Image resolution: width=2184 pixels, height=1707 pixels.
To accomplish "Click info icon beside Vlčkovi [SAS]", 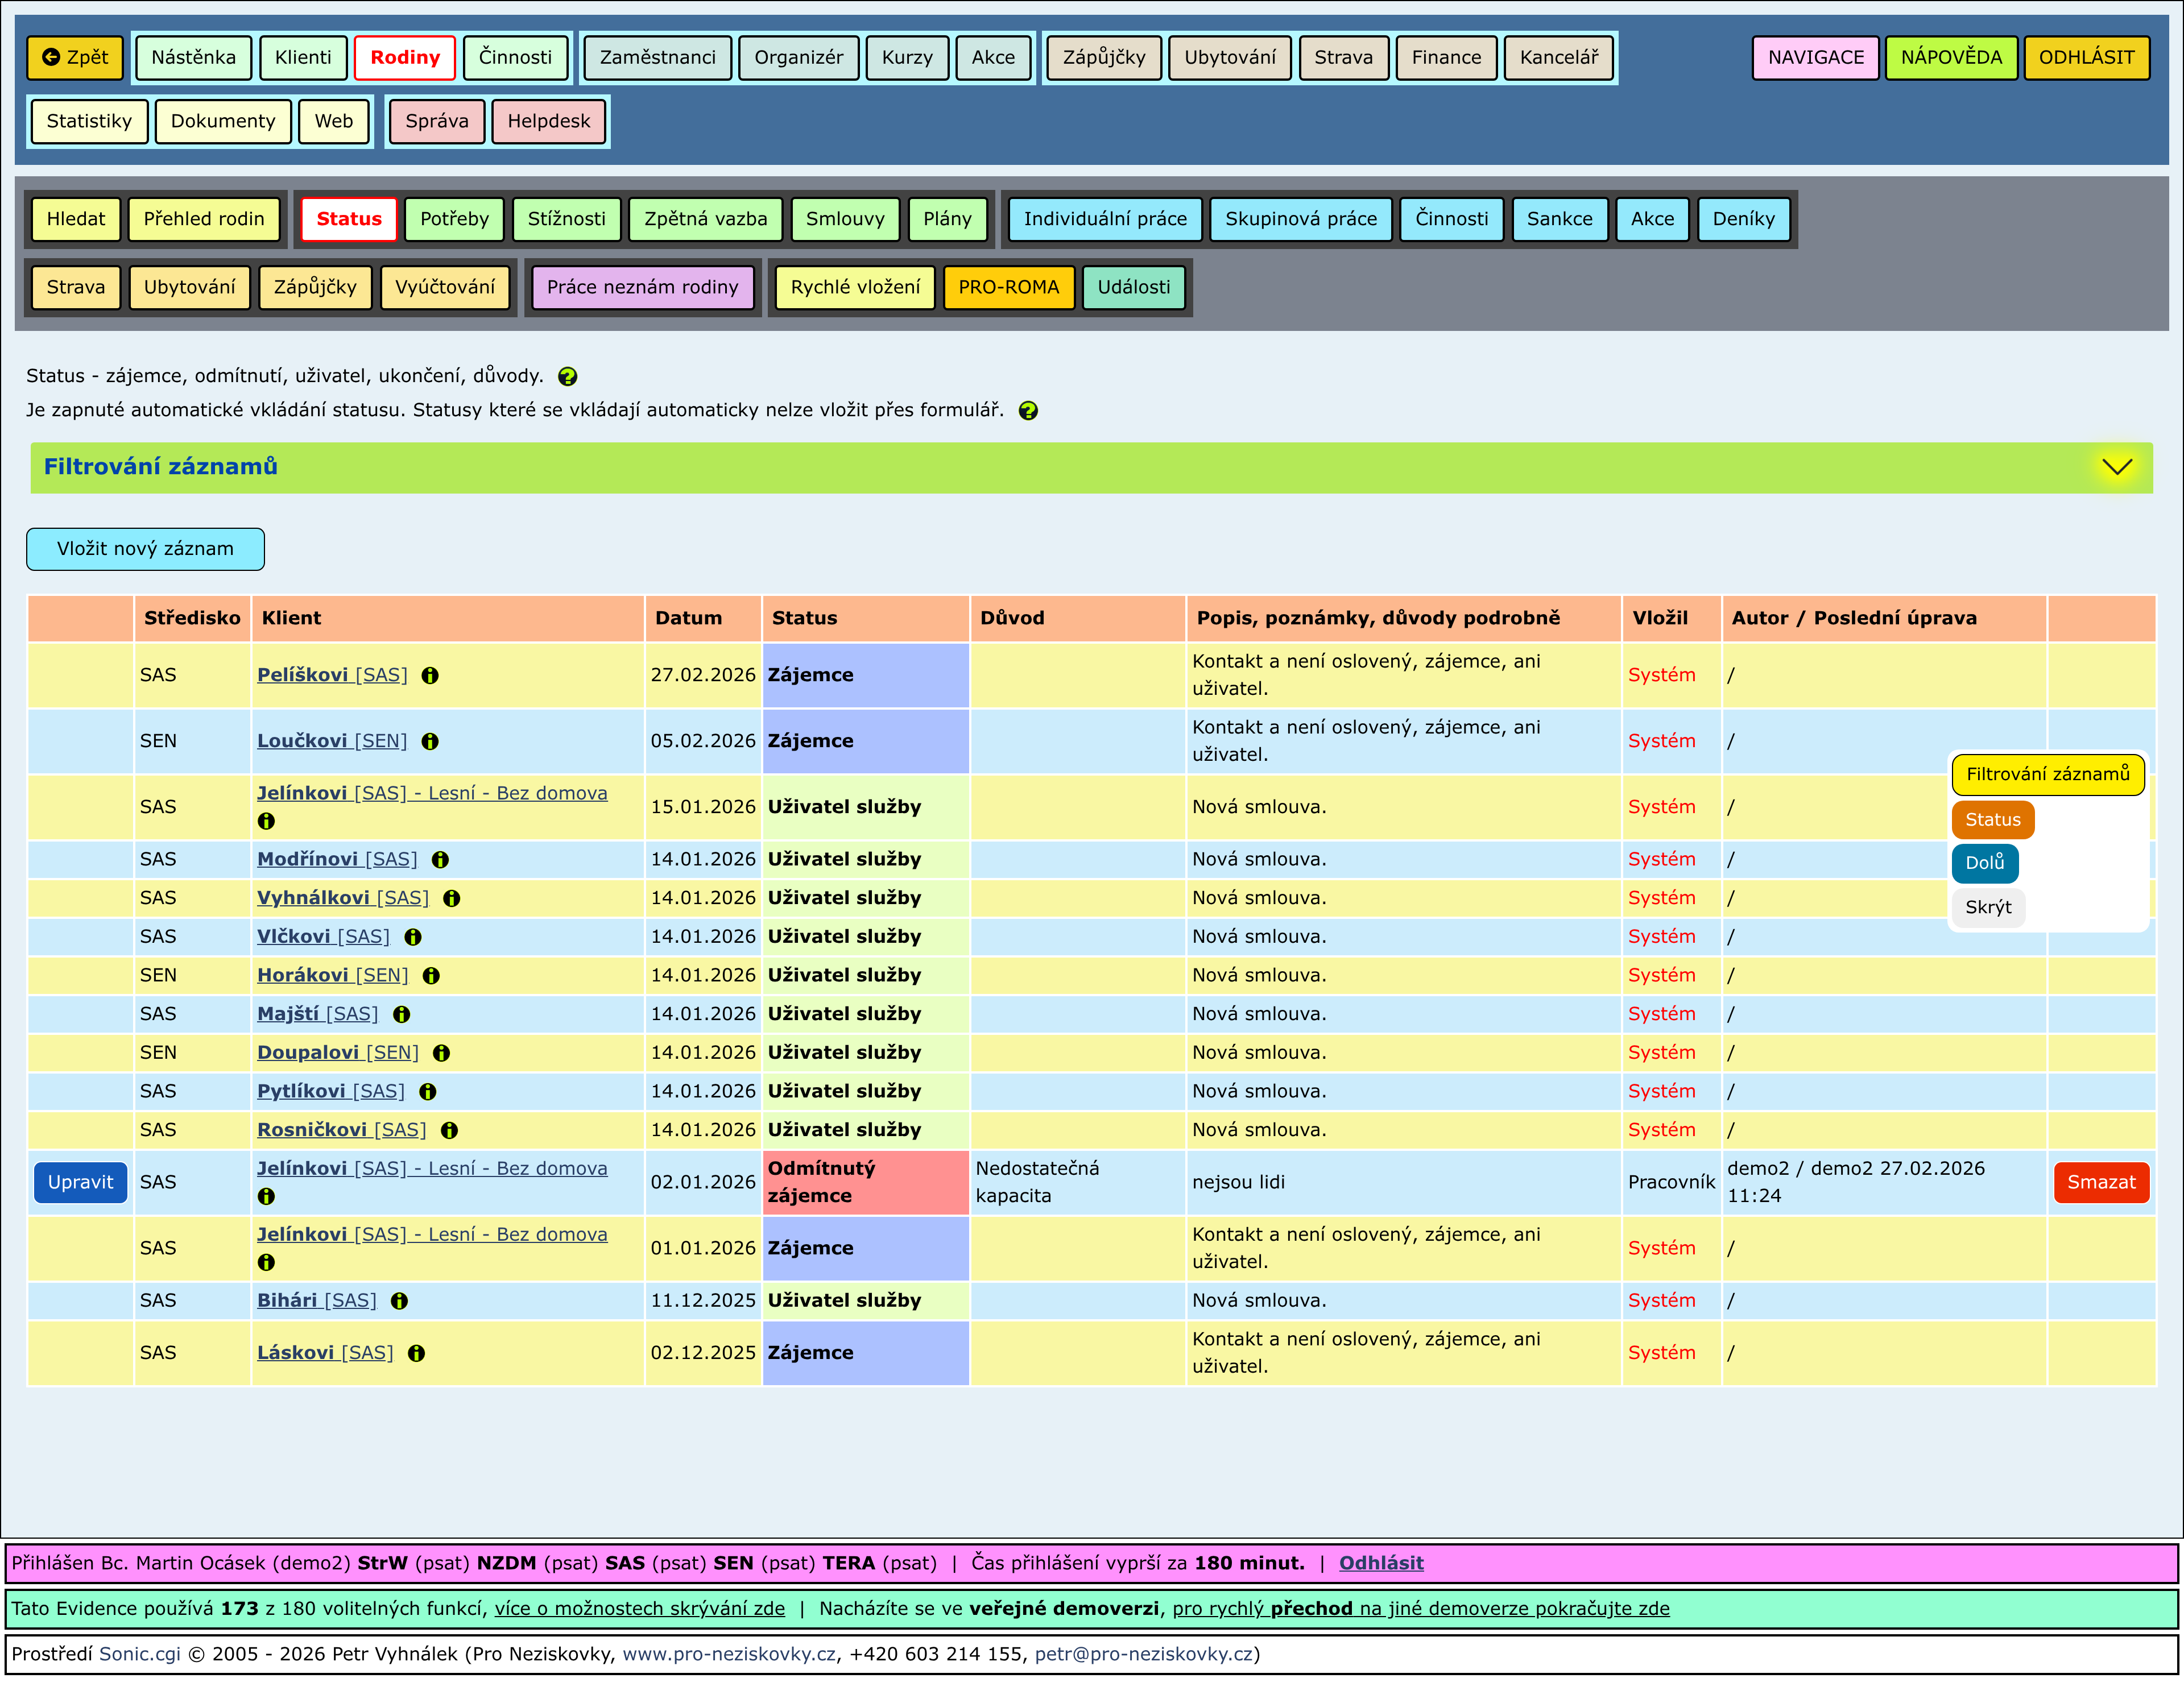I will [x=413, y=937].
